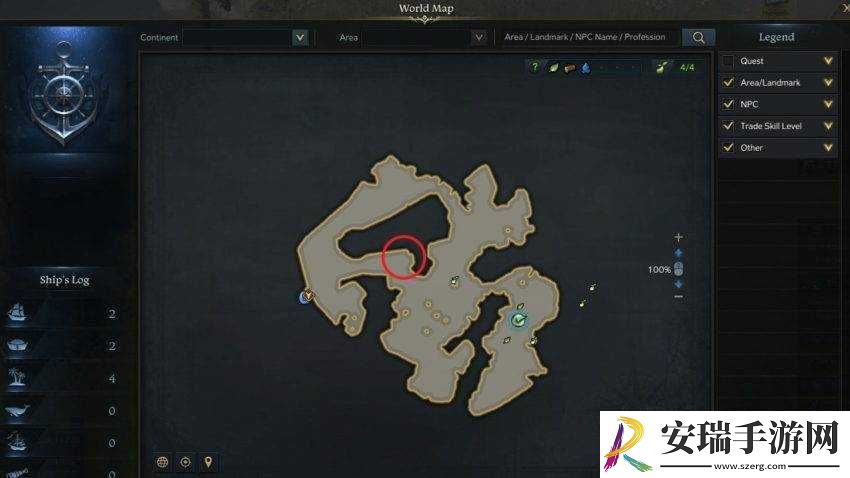Viewport: 850px width, 478px height.
Task: Uncheck the Trade Skill Level checkbox
Action: click(x=728, y=126)
